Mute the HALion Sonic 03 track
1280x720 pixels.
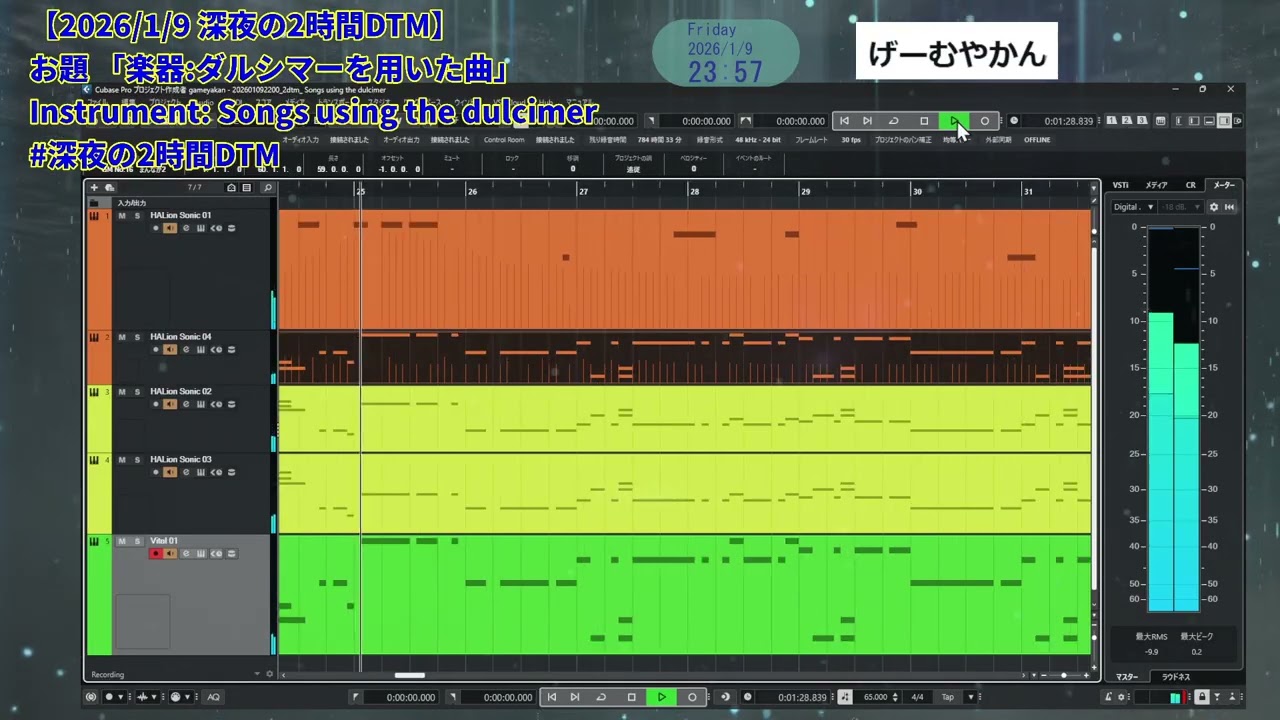click(122, 459)
